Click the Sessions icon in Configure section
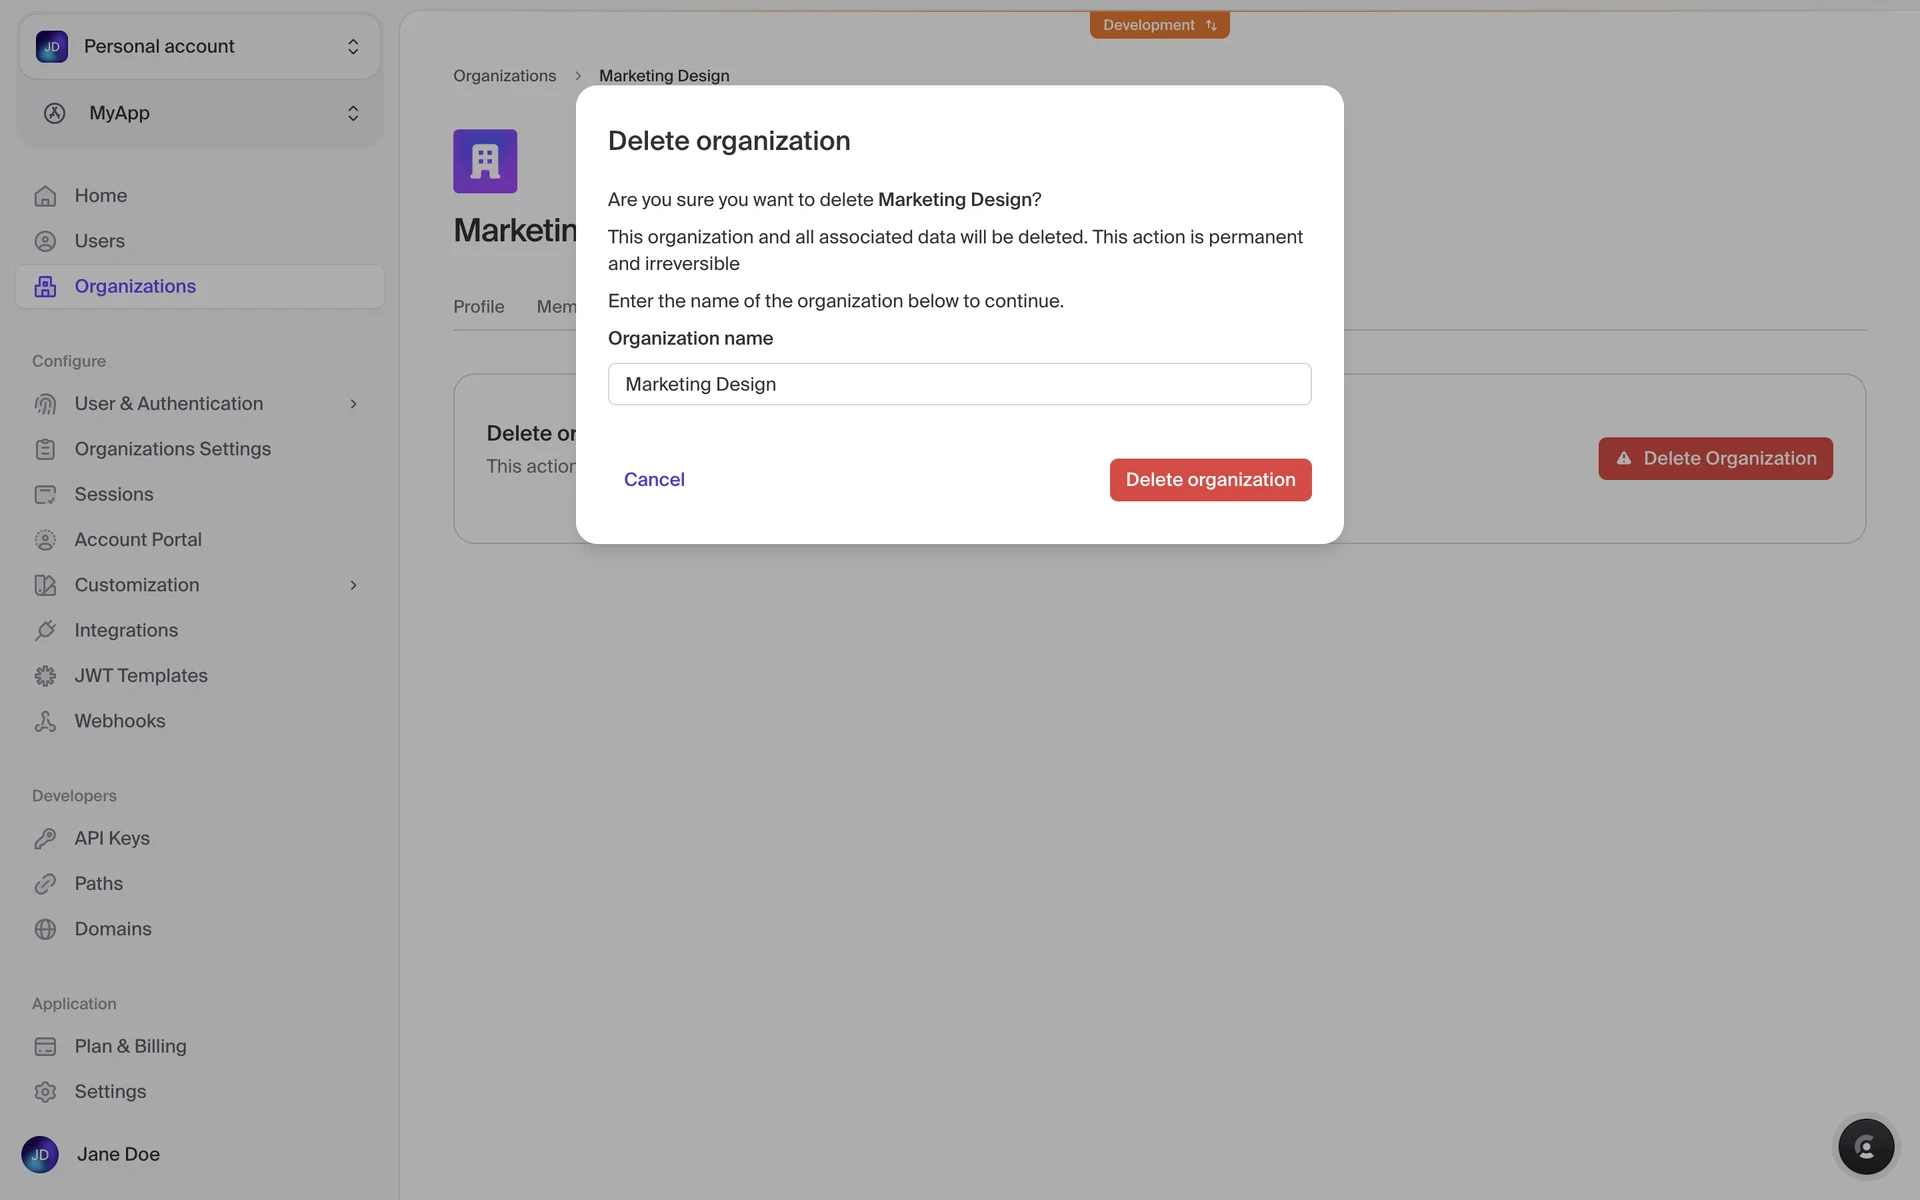1920x1200 pixels. (45, 495)
